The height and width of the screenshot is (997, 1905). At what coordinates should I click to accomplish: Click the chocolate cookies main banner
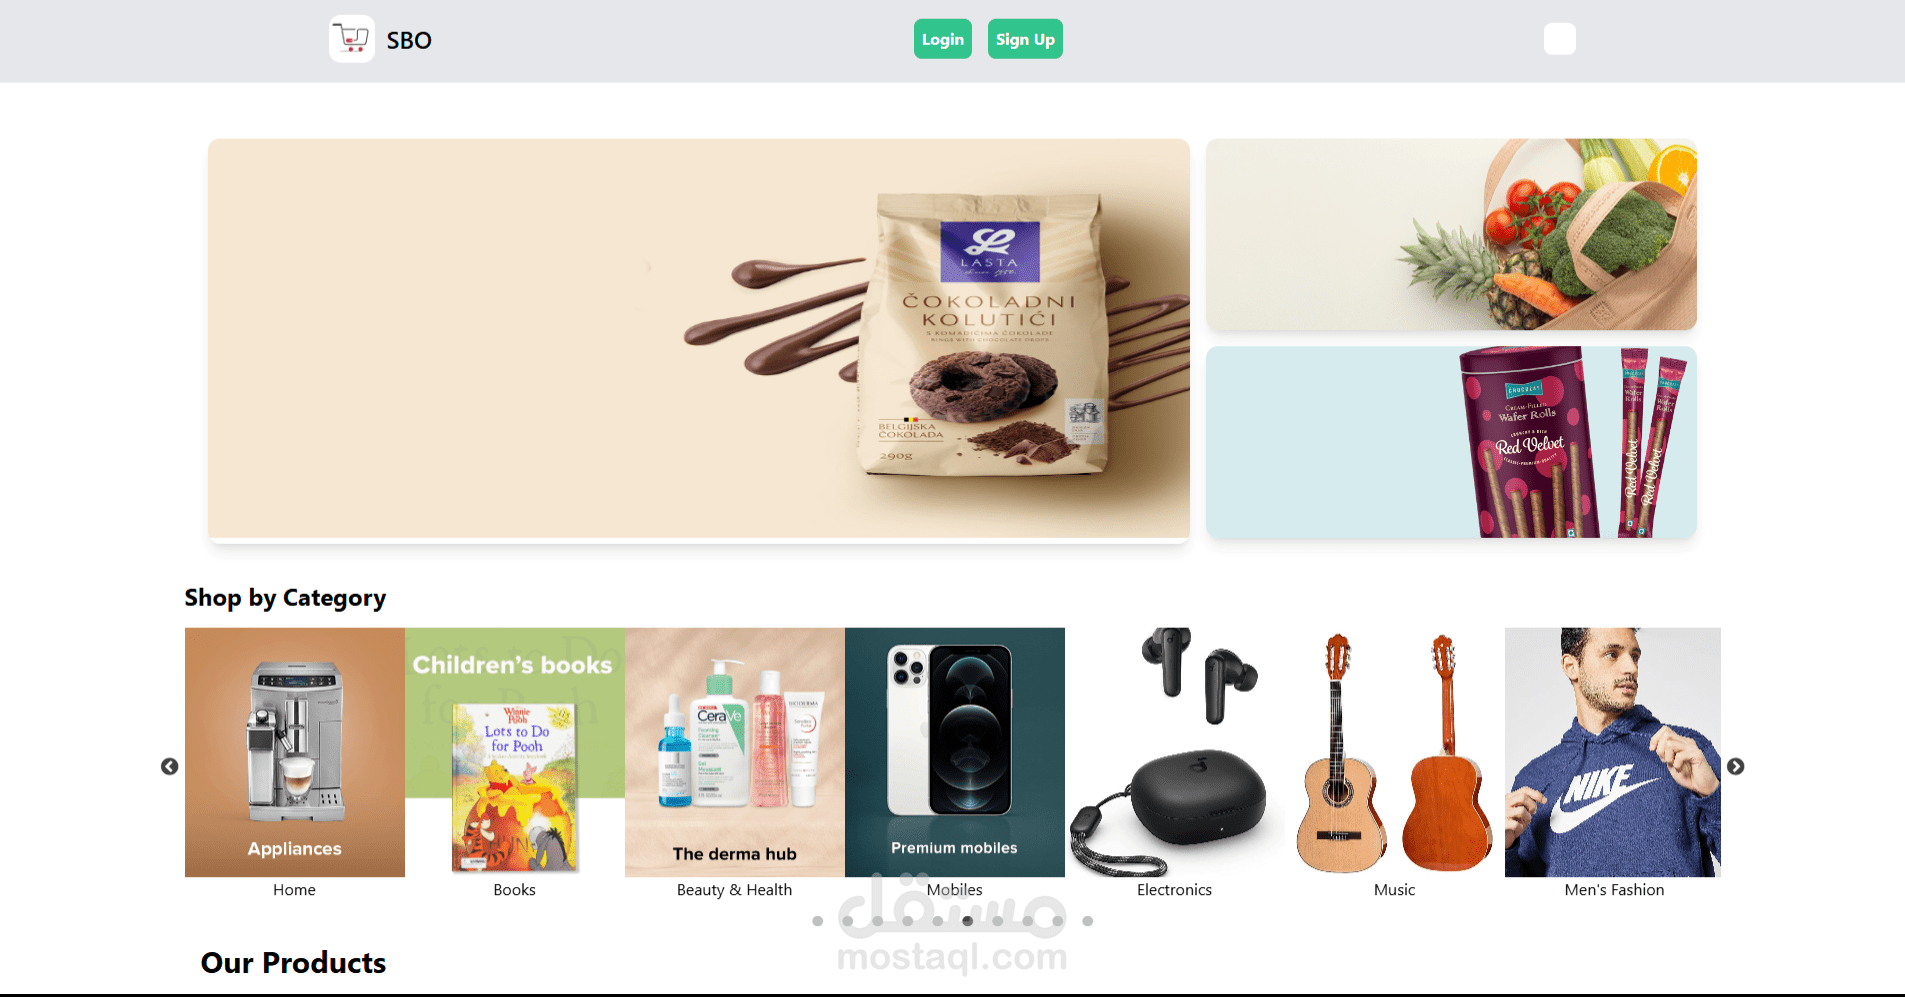[x=699, y=339]
